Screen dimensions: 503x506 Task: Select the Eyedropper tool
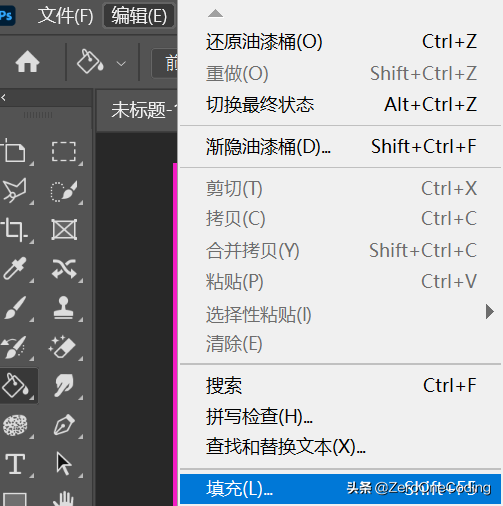tap(14, 268)
